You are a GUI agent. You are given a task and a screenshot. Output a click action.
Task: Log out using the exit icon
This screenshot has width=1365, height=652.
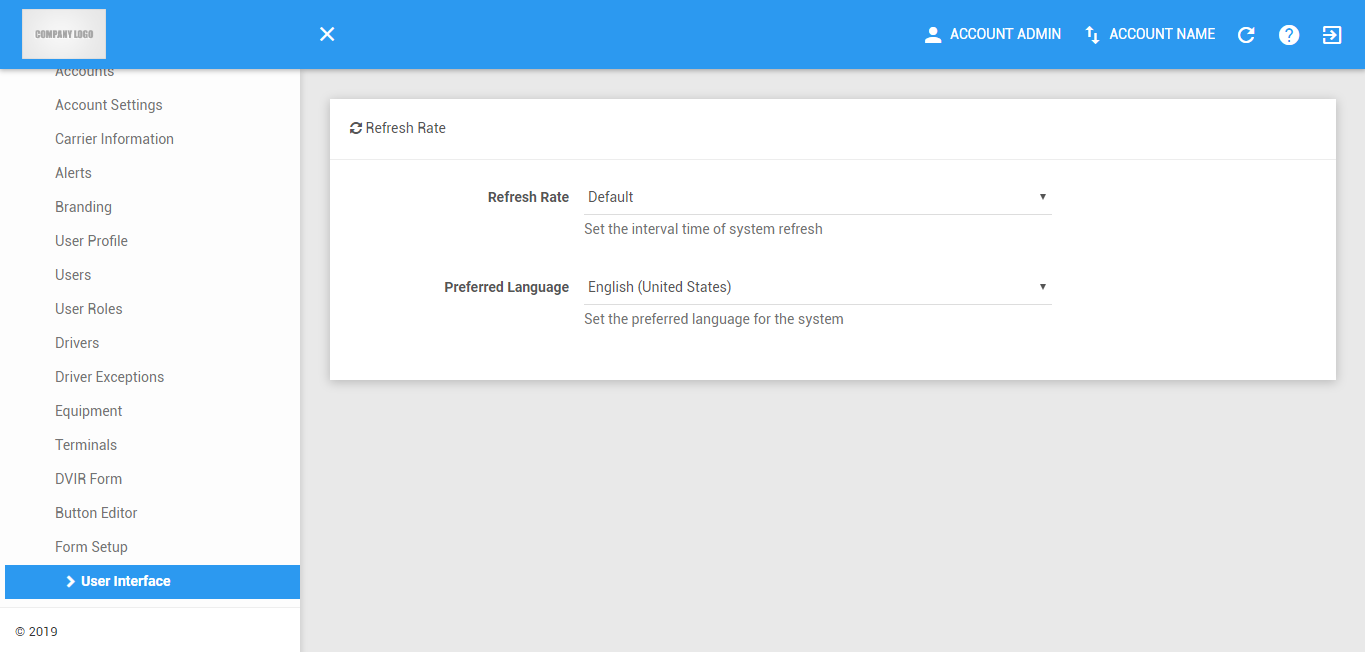pyautogui.click(x=1332, y=35)
